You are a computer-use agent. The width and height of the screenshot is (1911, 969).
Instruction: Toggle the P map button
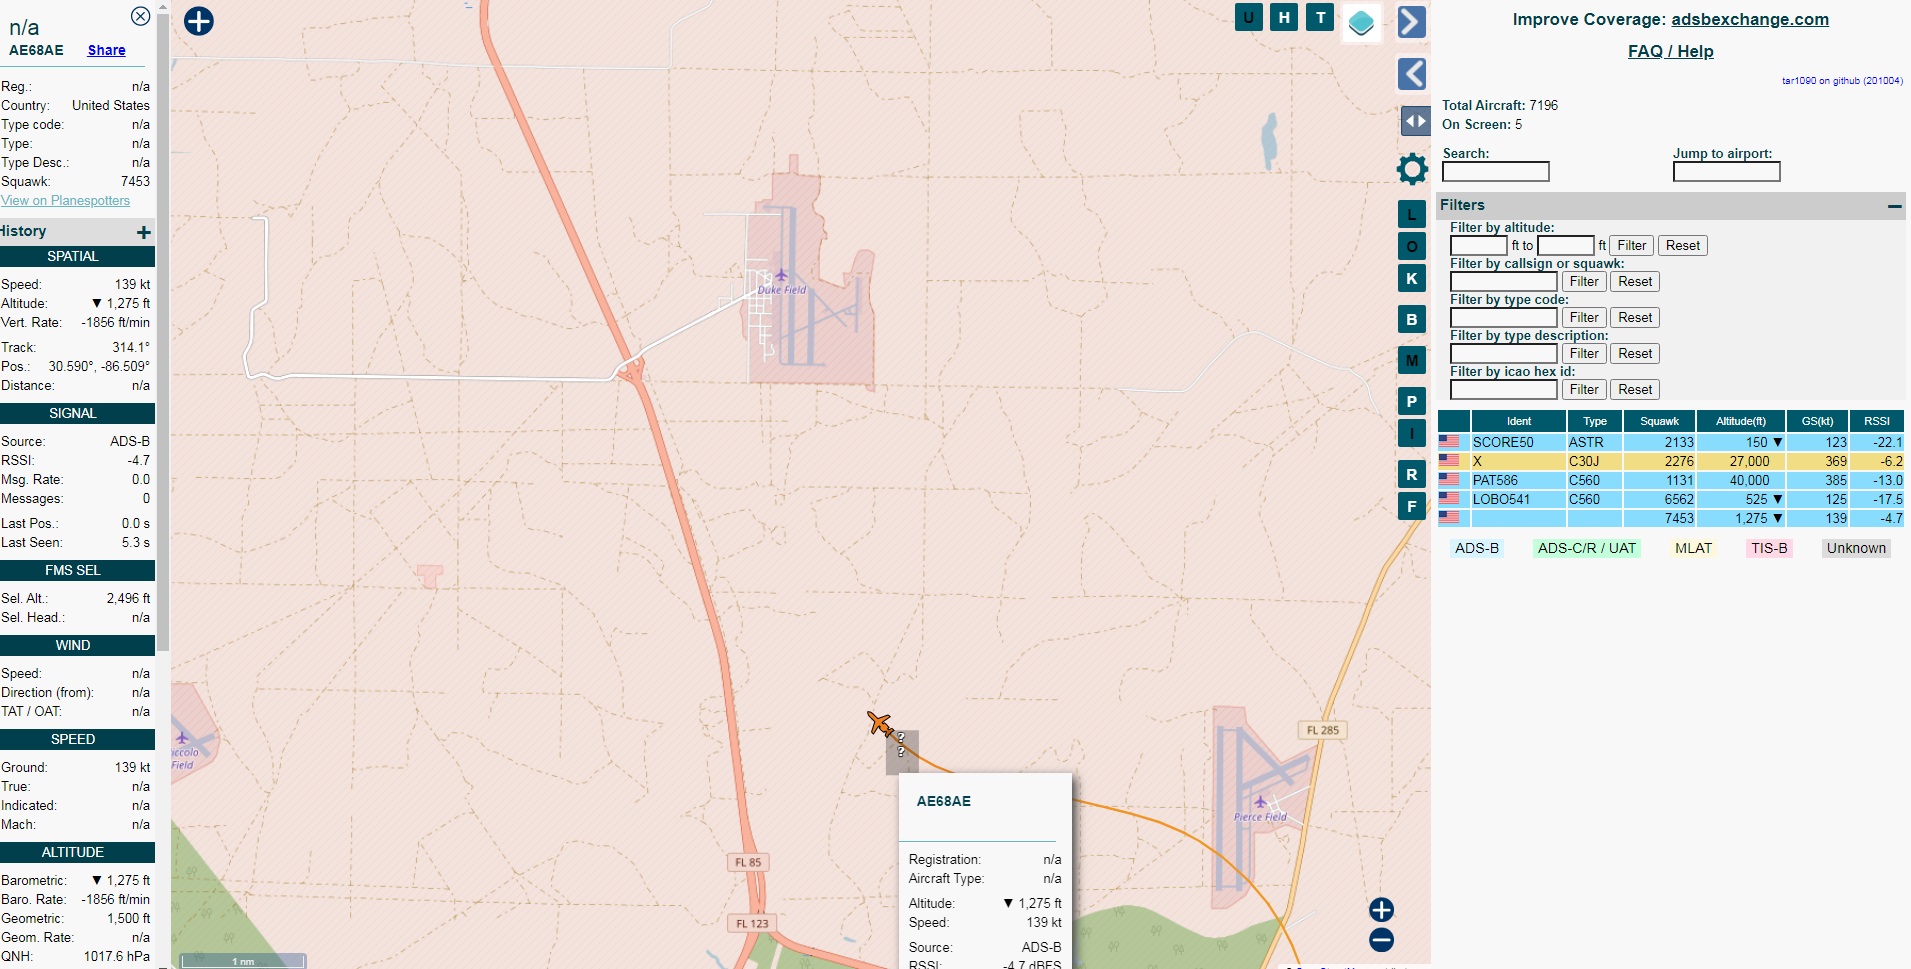pos(1411,401)
